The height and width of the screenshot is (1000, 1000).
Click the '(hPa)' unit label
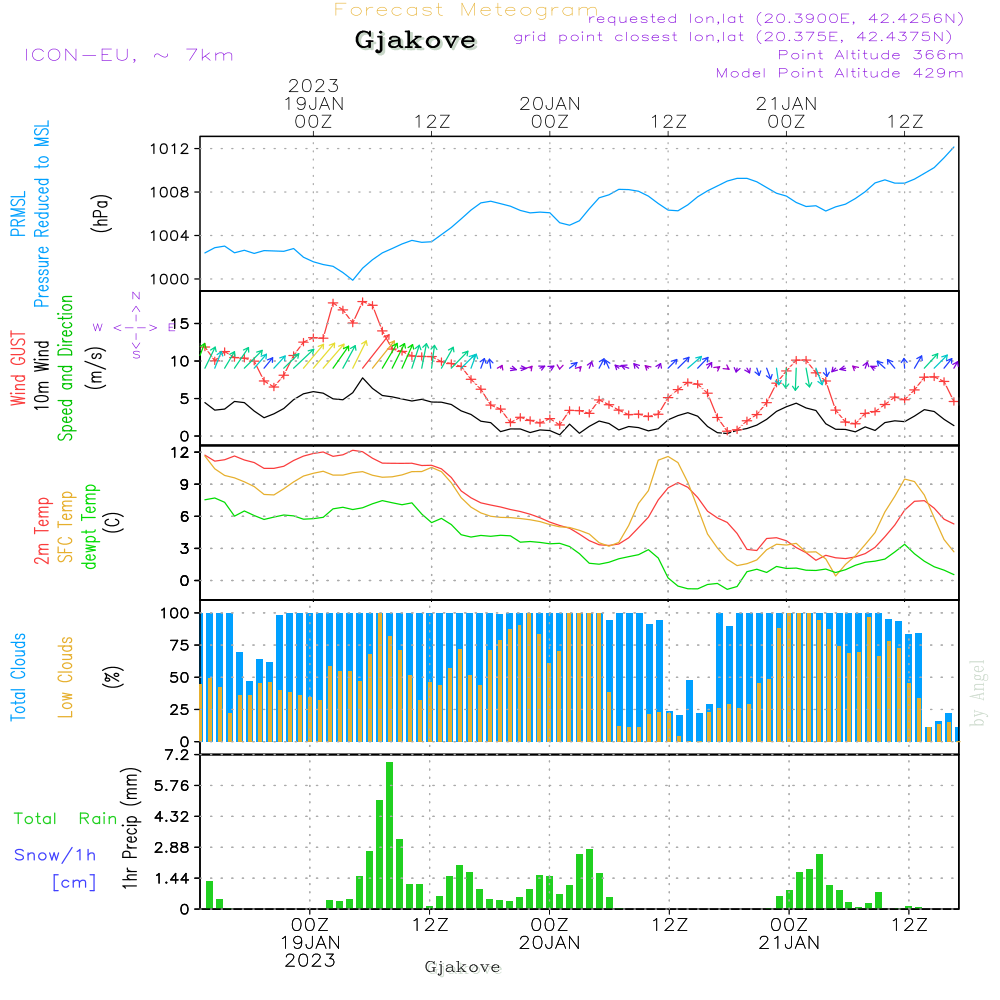tap(101, 214)
